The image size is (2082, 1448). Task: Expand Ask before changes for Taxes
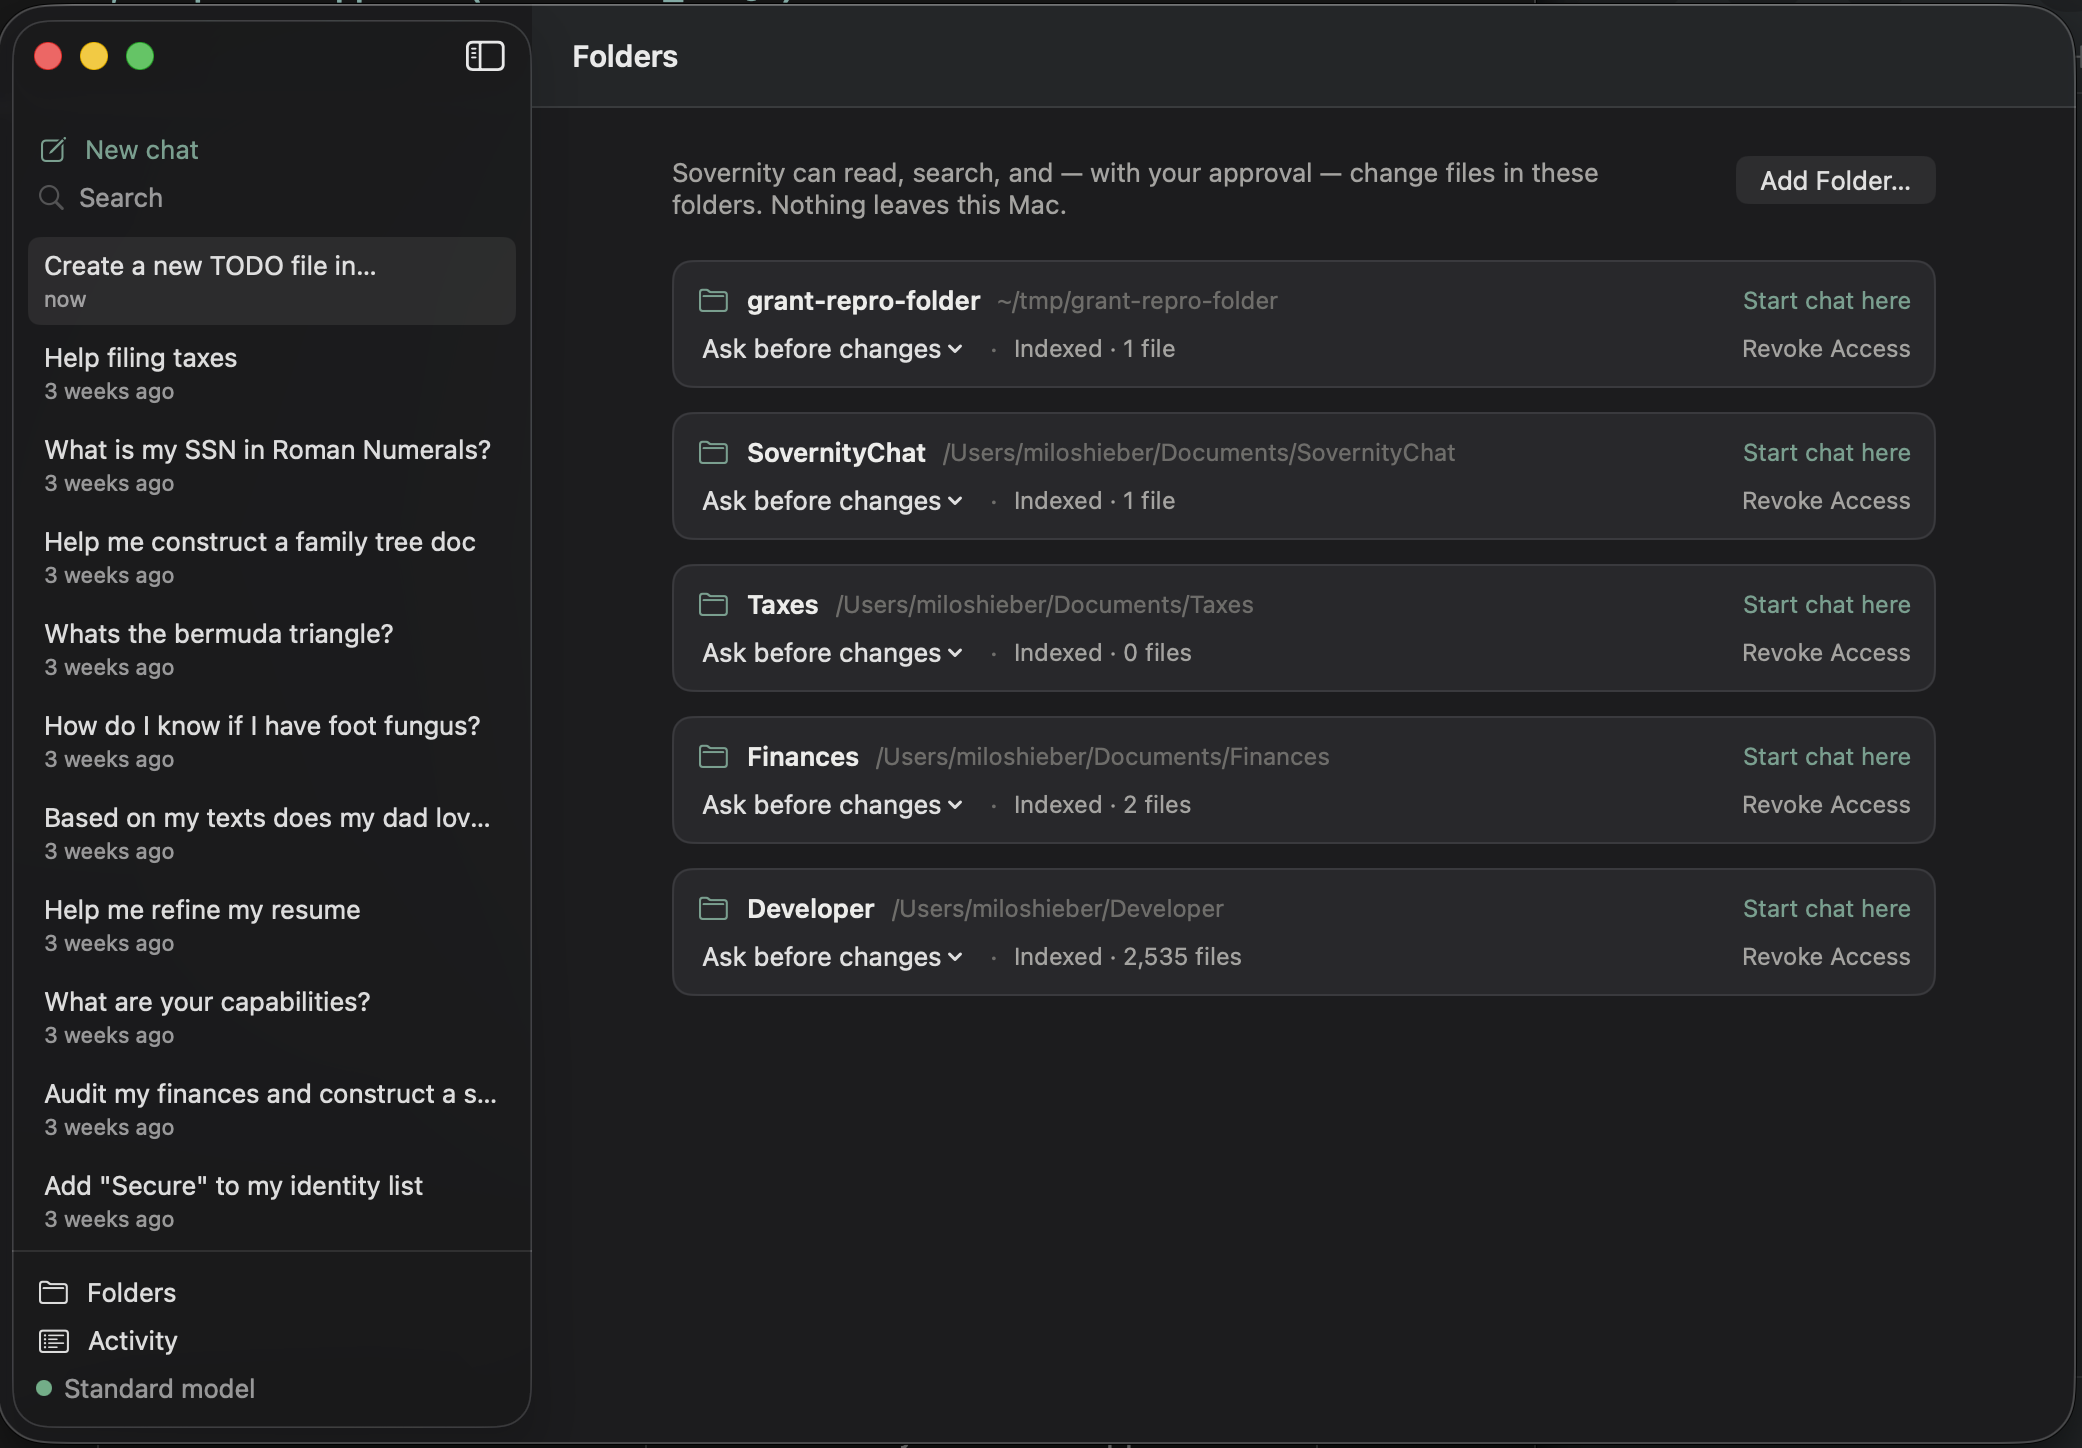pyautogui.click(x=832, y=653)
